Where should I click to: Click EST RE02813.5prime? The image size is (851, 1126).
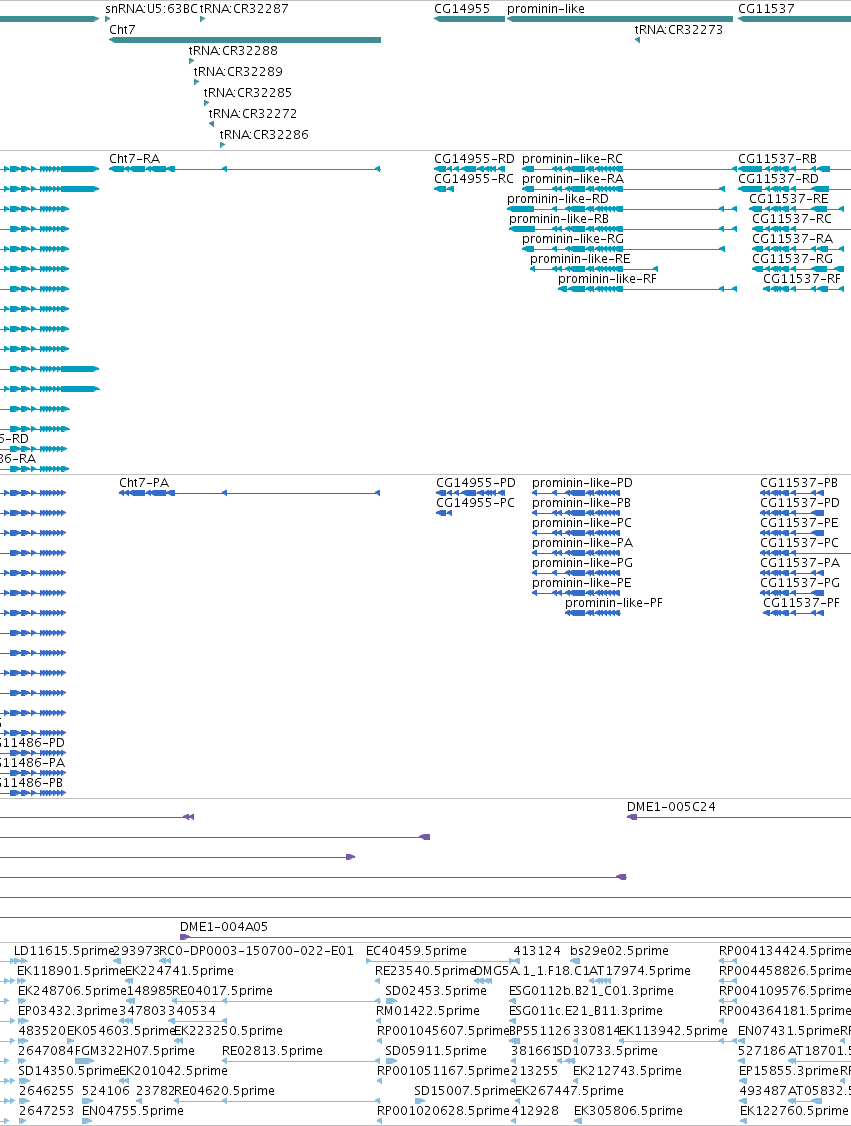(272, 1051)
